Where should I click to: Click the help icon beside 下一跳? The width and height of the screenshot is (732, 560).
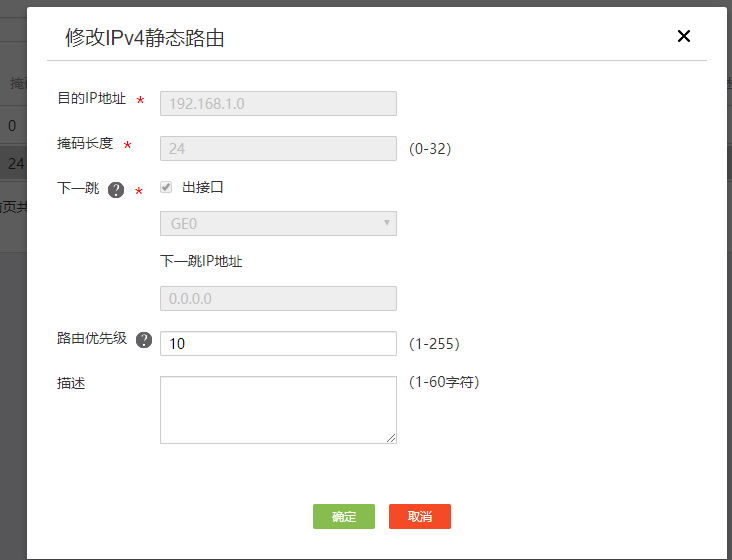pos(116,190)
